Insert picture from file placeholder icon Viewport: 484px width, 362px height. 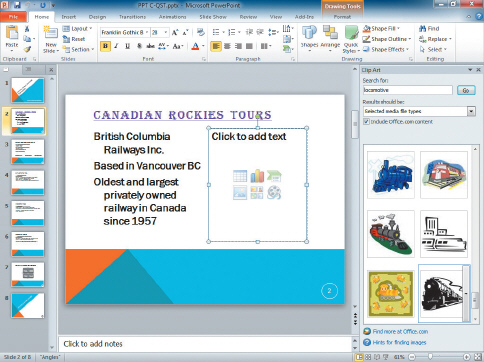tap(240, 193)
